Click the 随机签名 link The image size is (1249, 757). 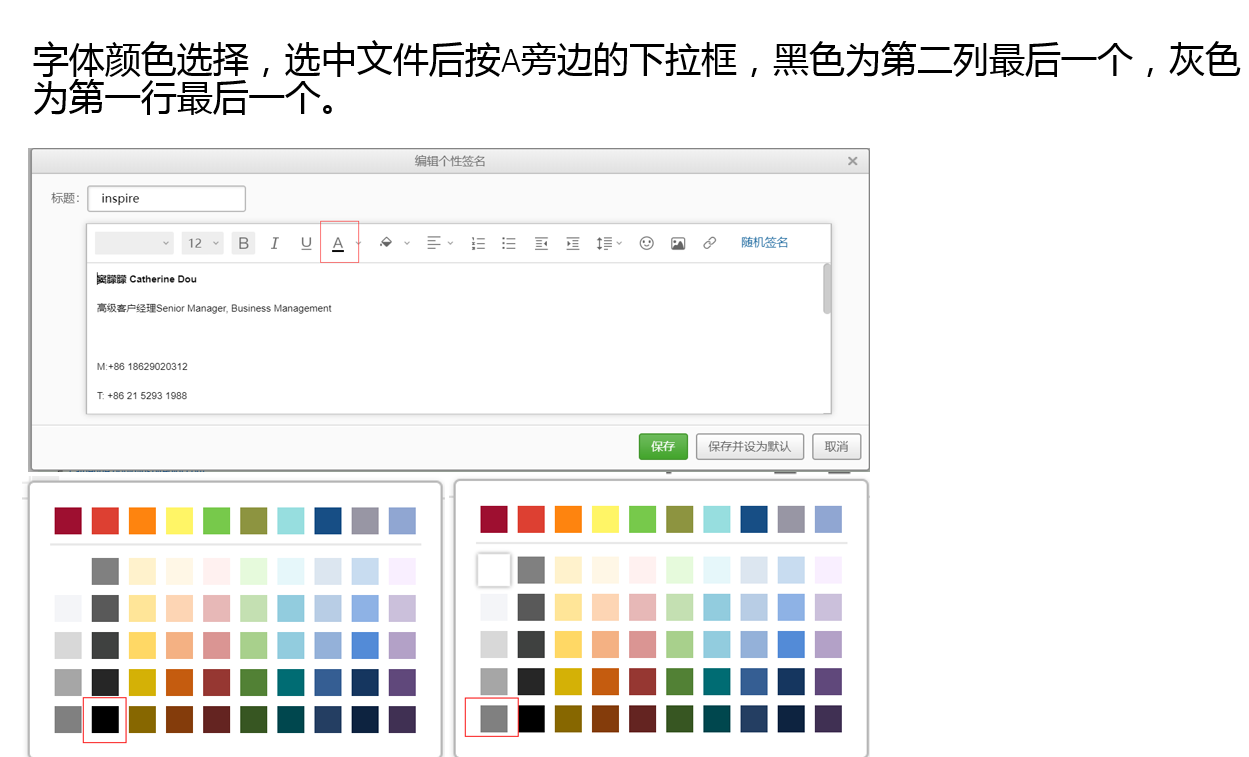pyautogui.click(x=764, y=243)
